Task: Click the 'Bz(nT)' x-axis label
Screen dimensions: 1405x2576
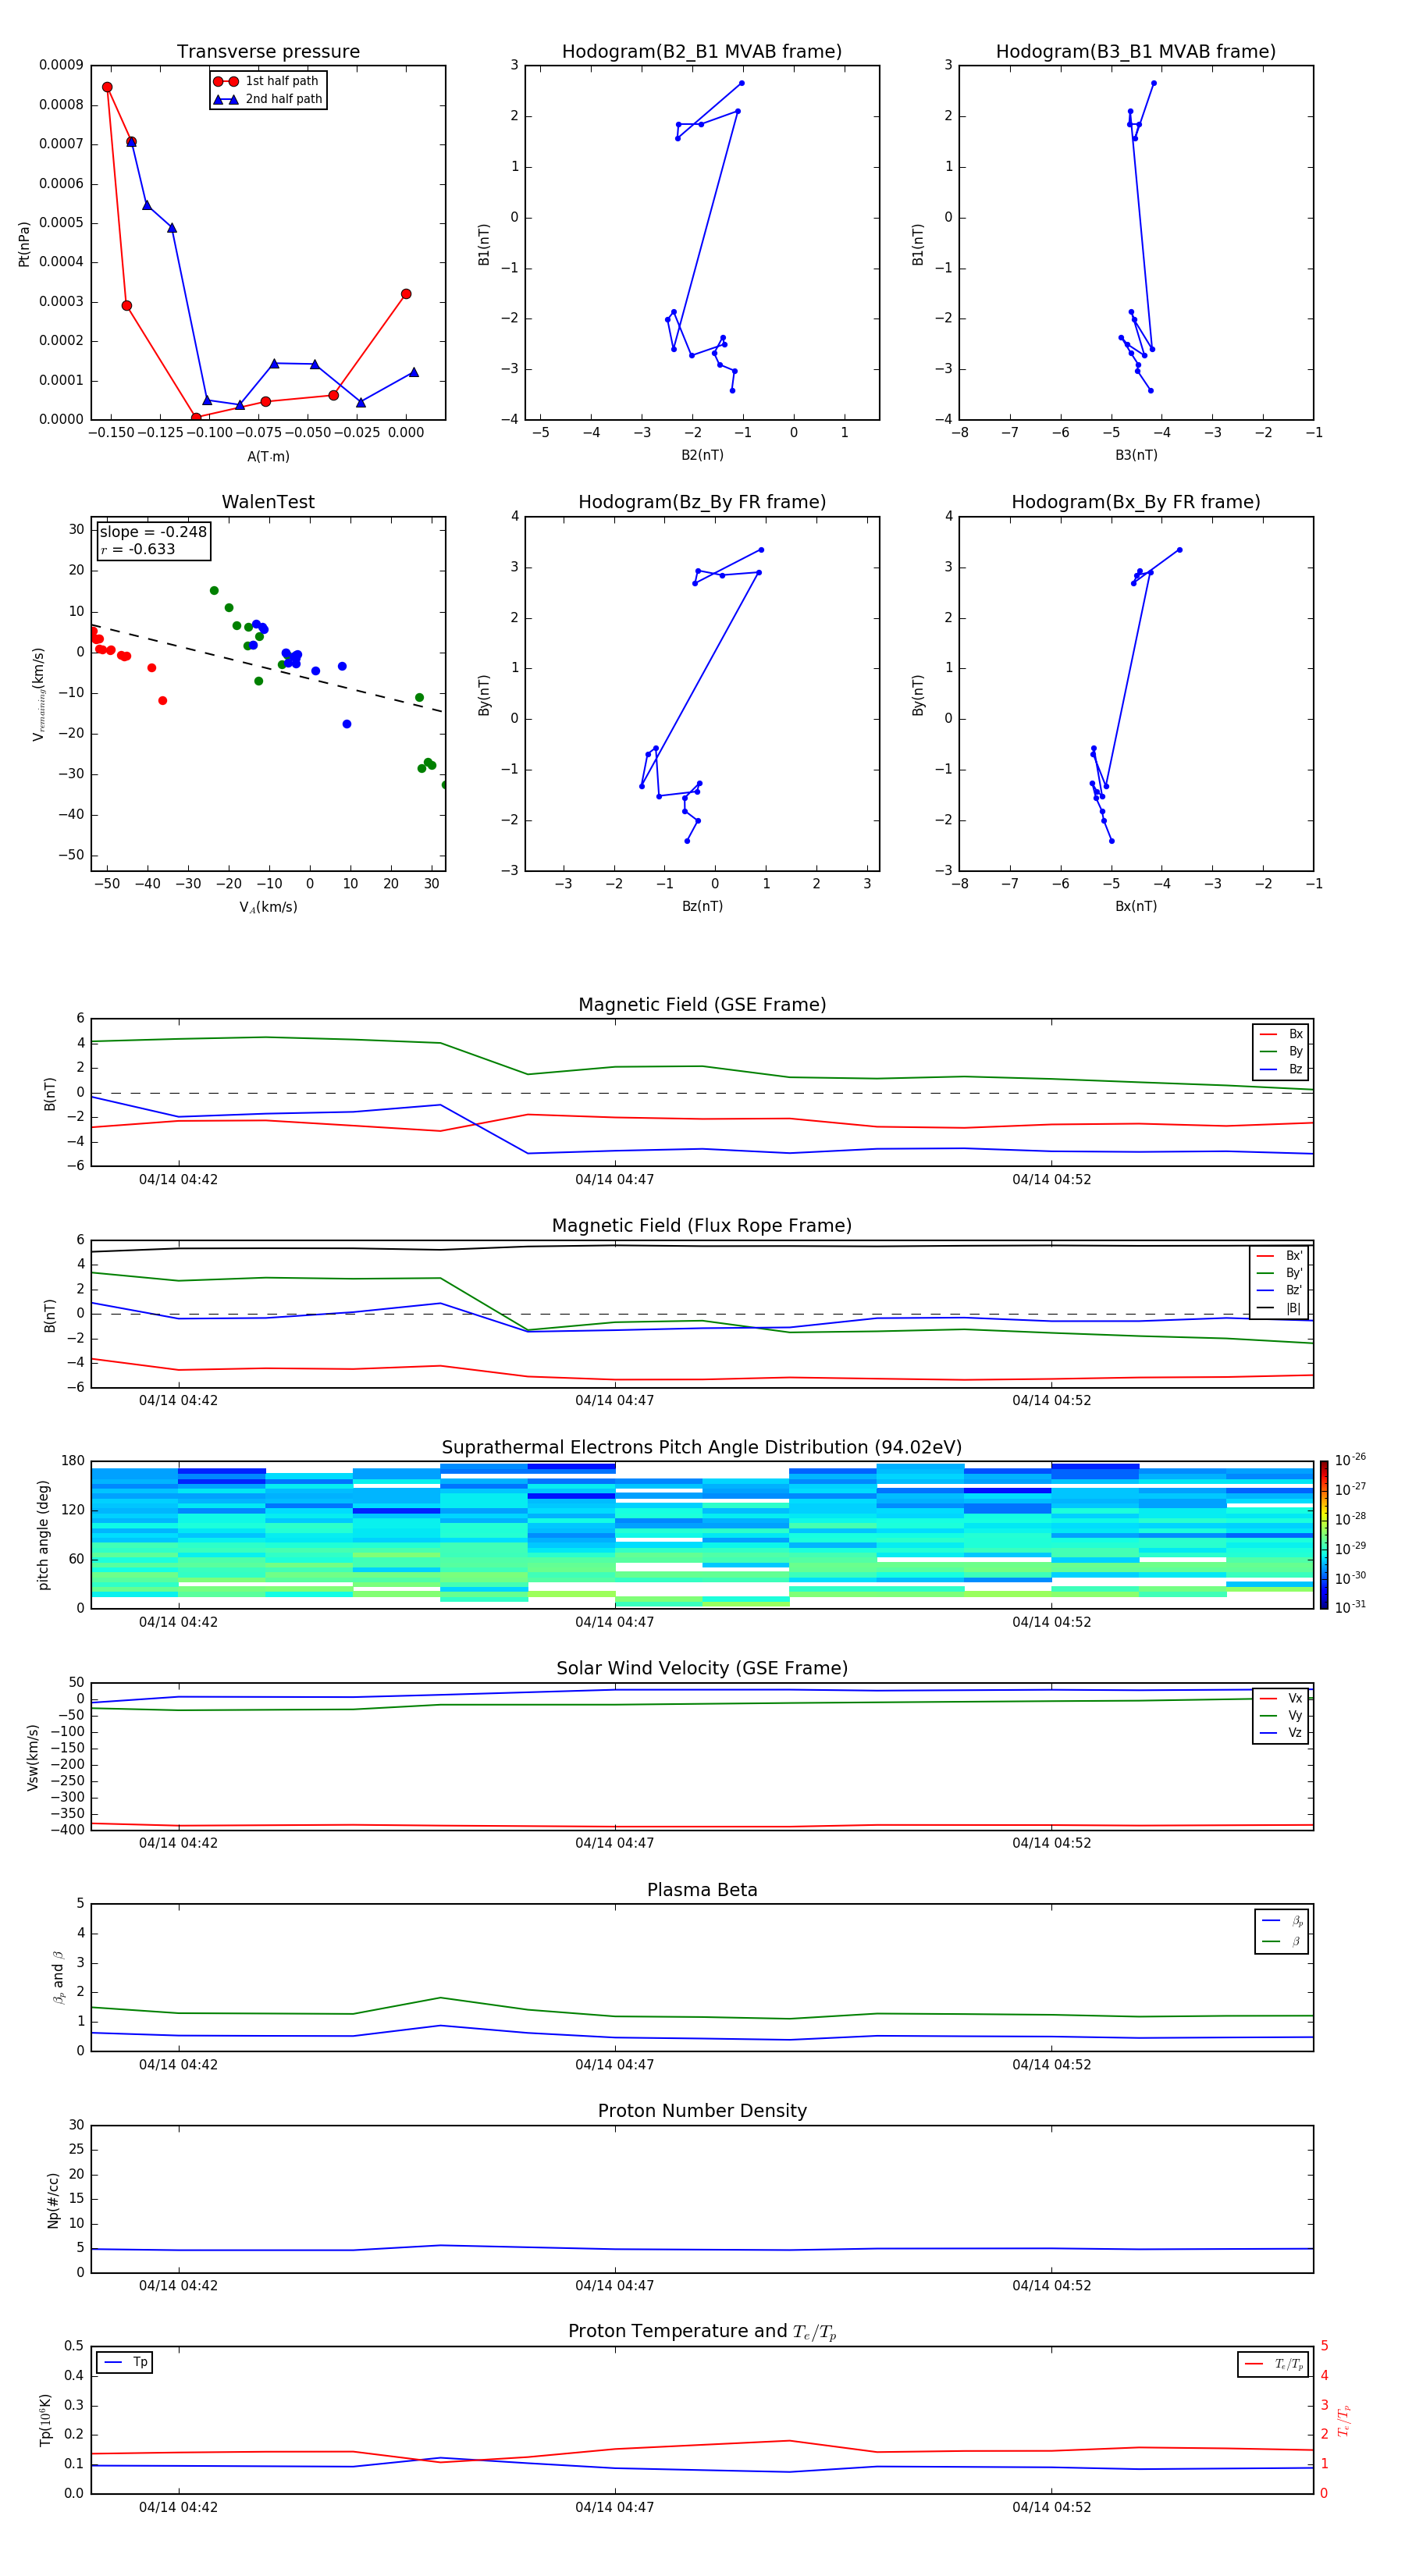Action: 702,907
